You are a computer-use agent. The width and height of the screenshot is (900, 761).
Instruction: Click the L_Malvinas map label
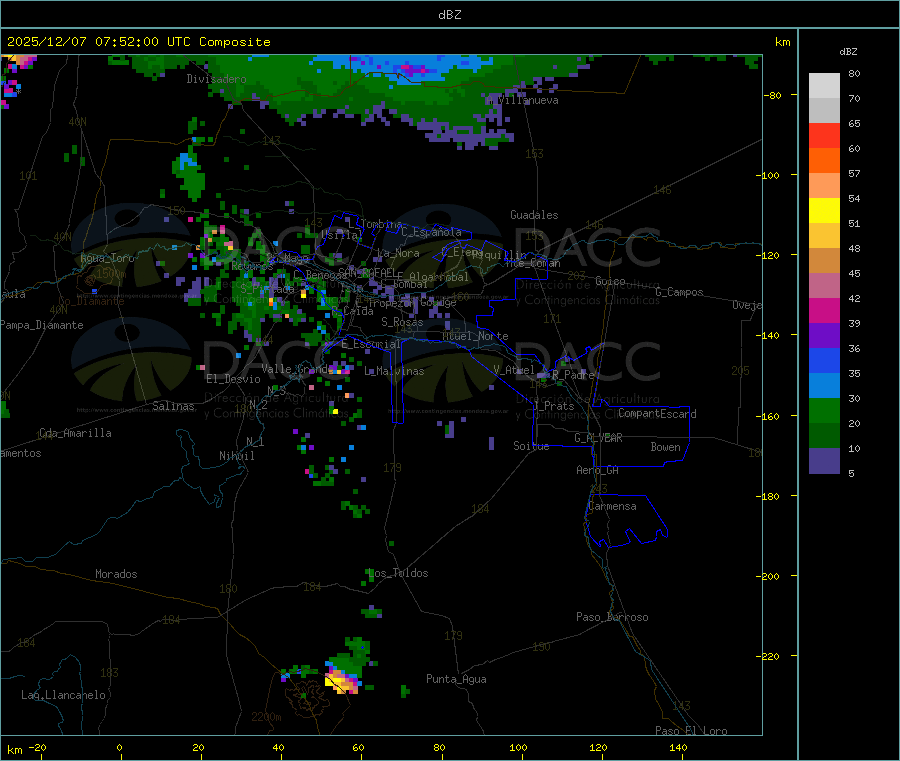[x=394, y=371]
